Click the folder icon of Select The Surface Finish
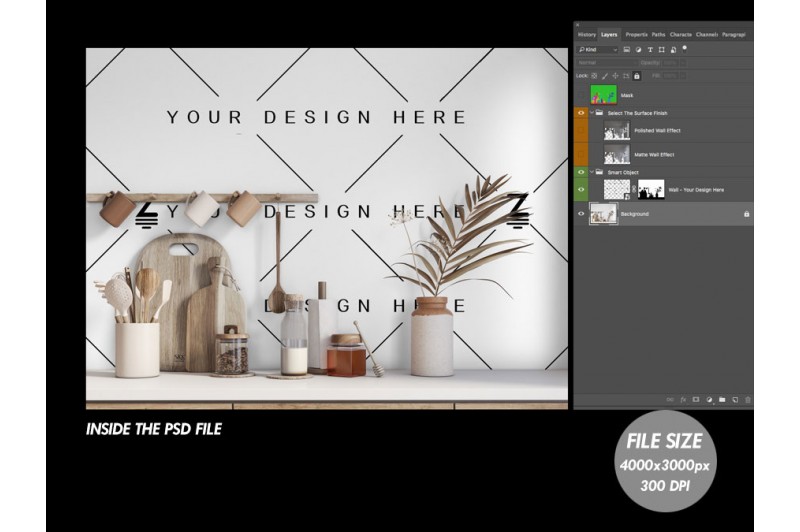The height and width of the screenshot is (532, 800). click(599, 113)
